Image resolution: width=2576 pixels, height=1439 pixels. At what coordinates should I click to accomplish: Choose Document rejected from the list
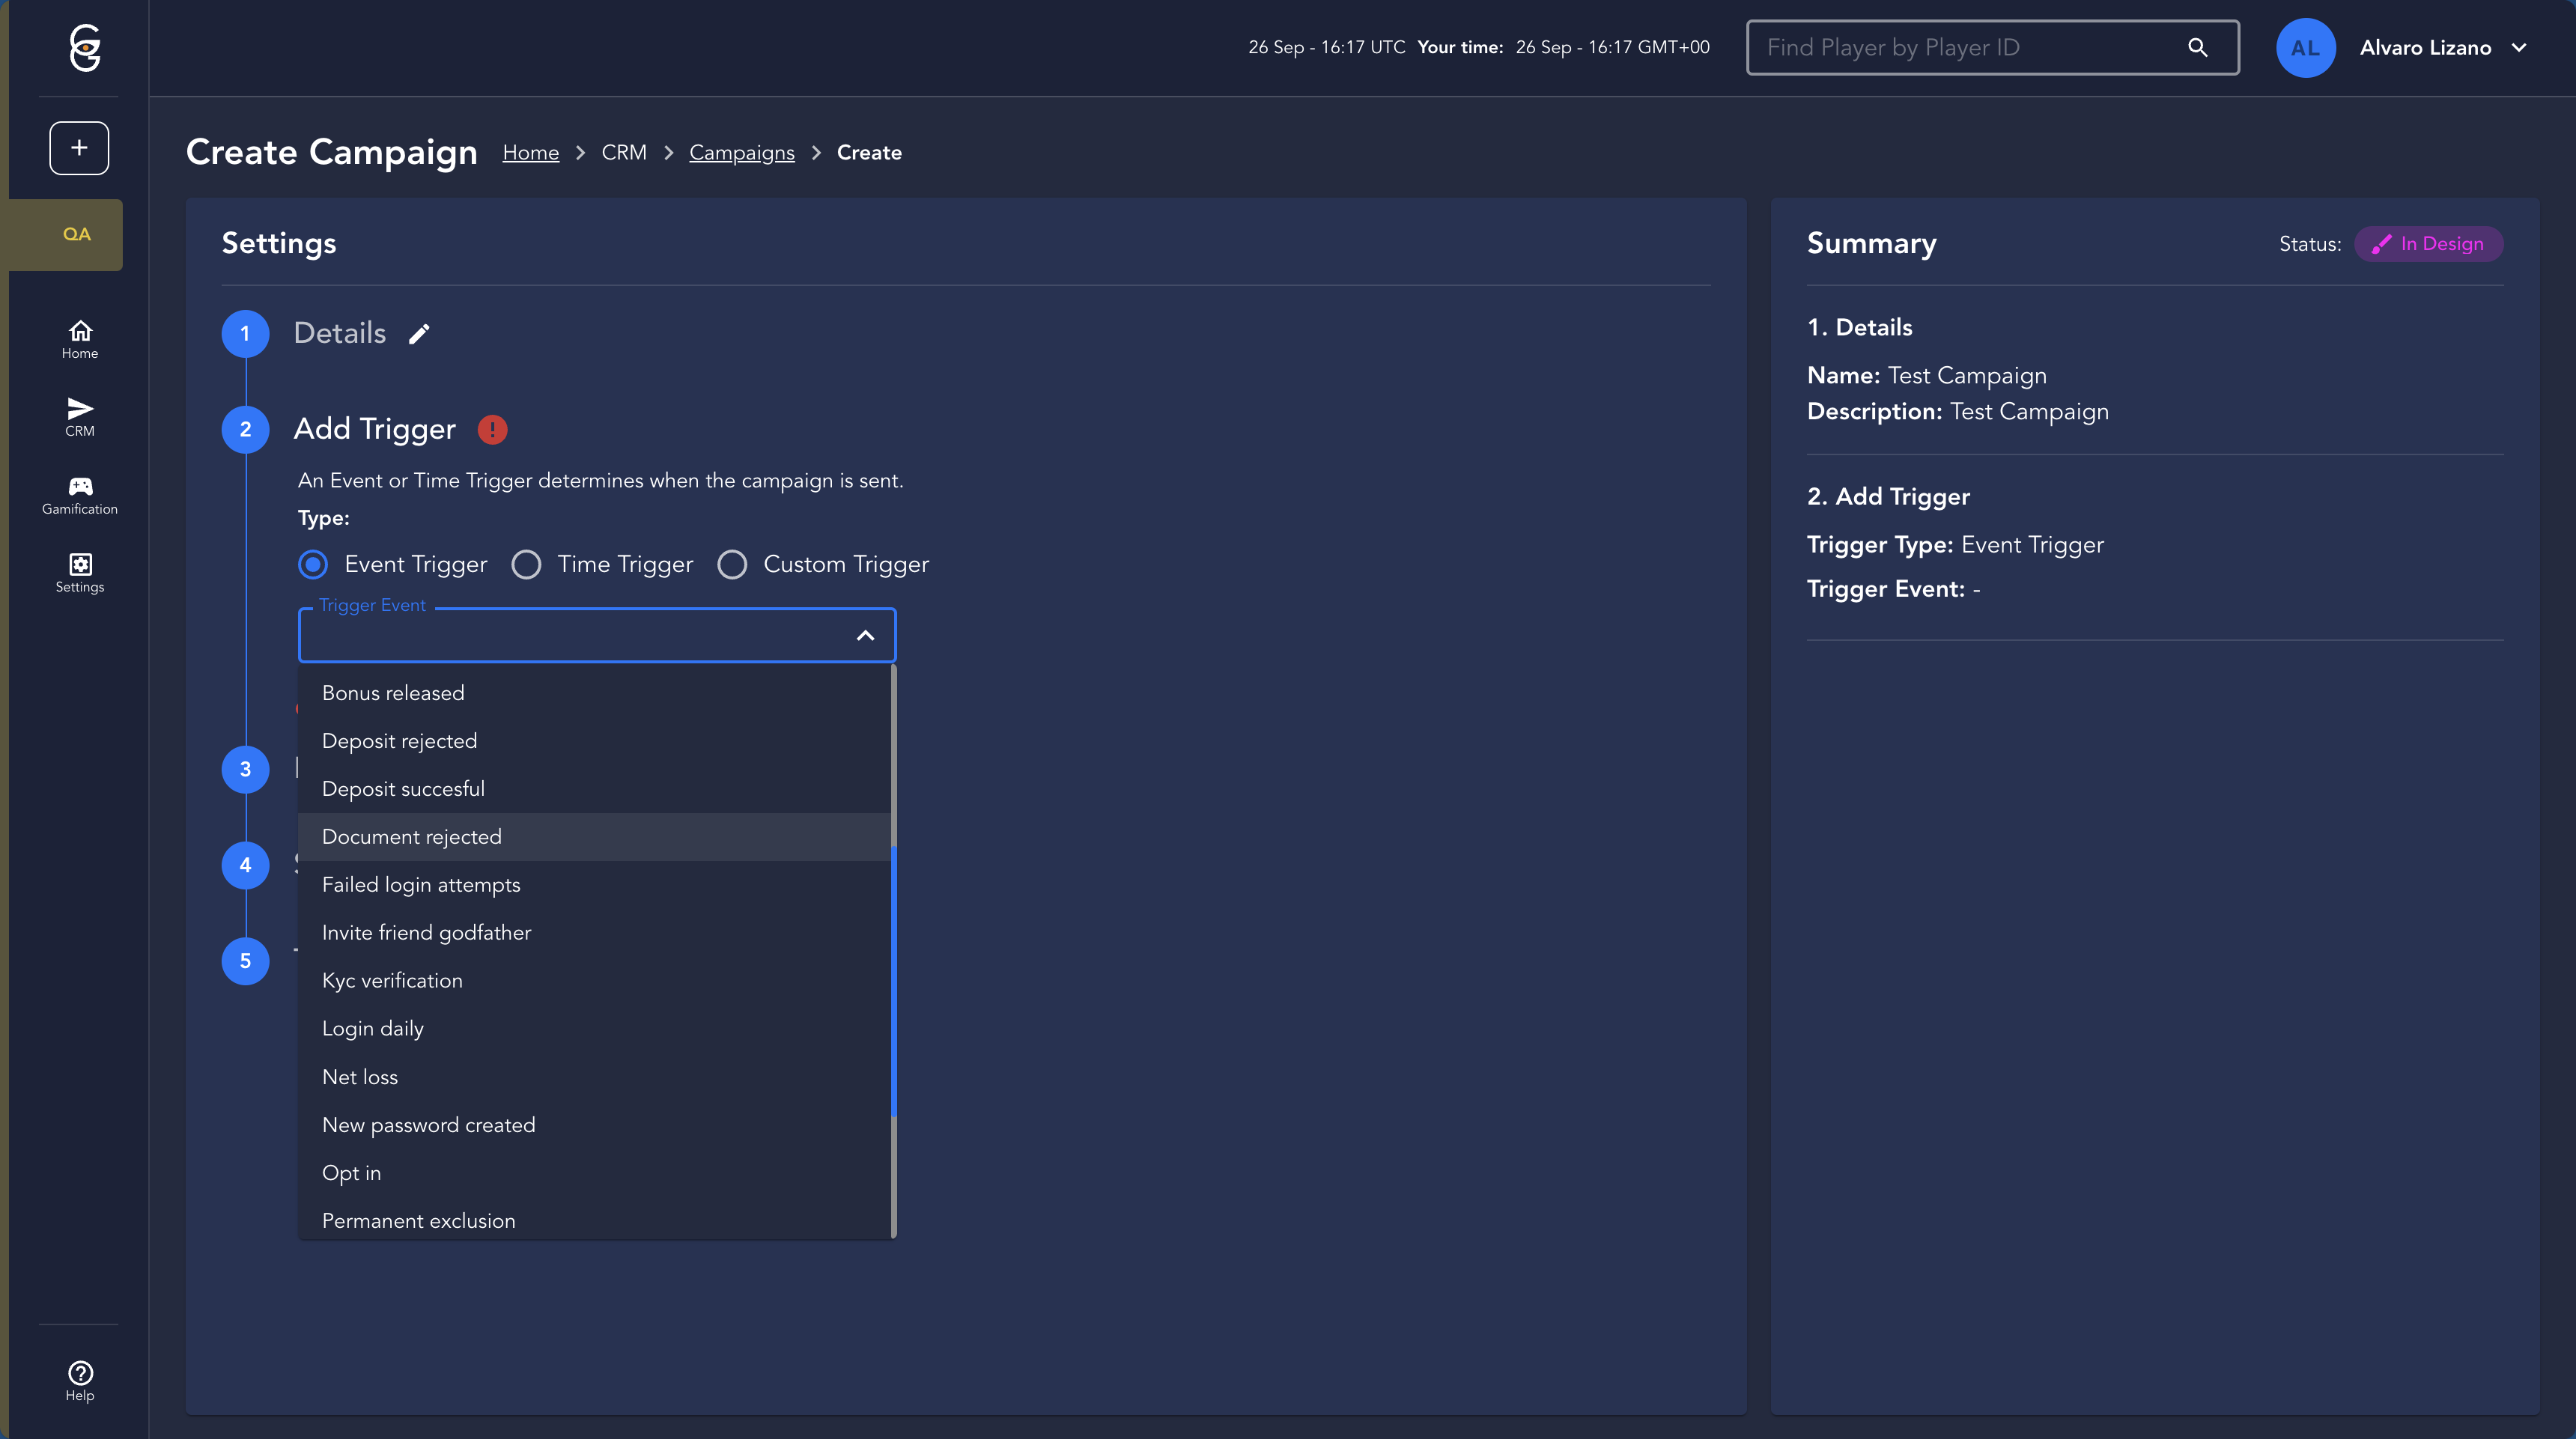tap(412, 837)
